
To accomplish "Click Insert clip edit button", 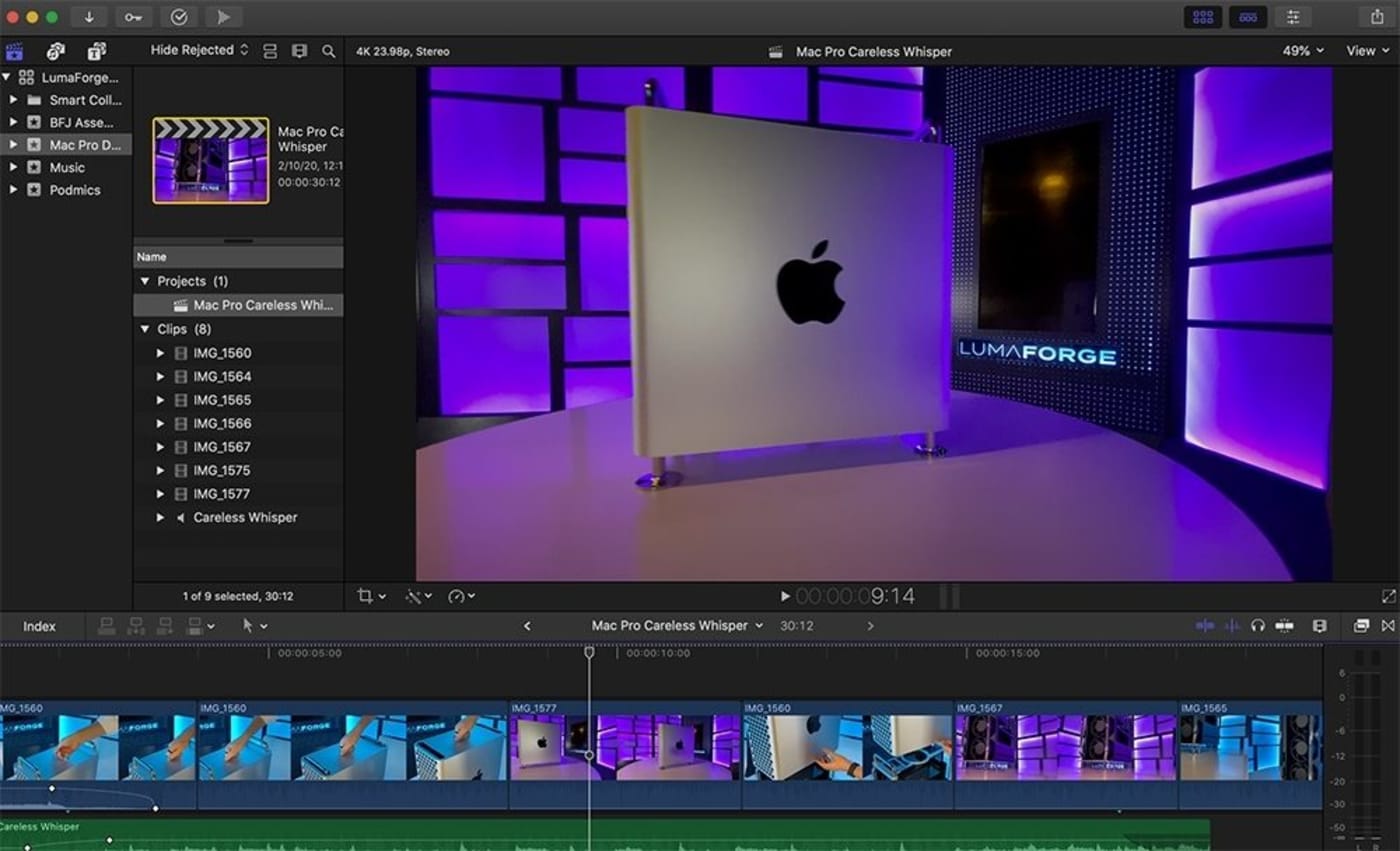I will pyautogui.click(x=136, y=626).
